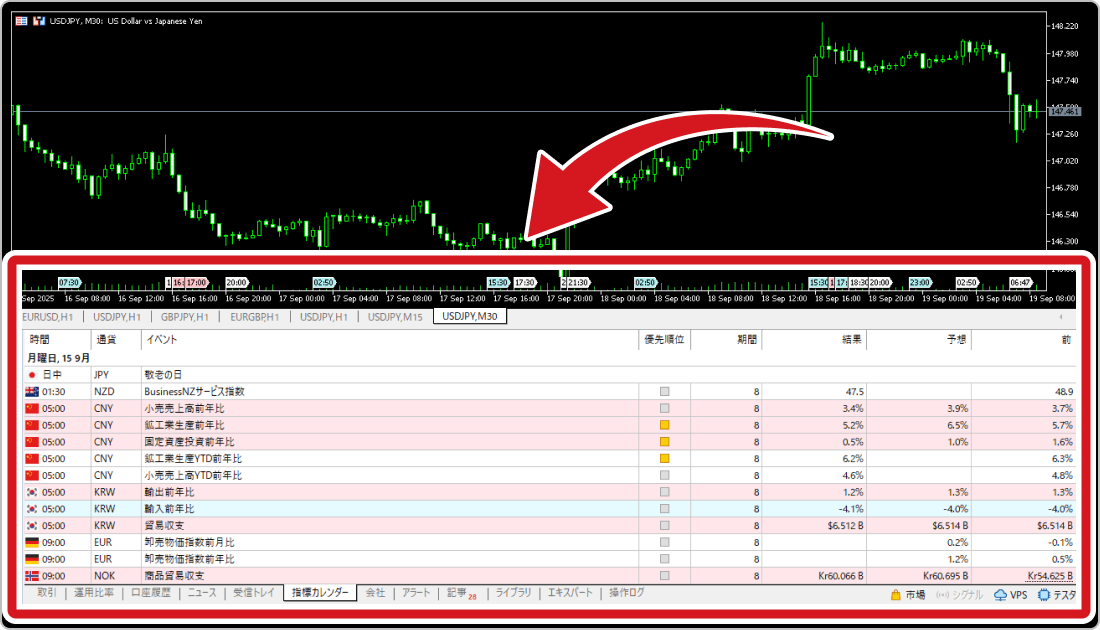The width and height of the screenshot is (1100, 630).
Task: Click the シグナル (Signals) icon
Action: point(942,595)
